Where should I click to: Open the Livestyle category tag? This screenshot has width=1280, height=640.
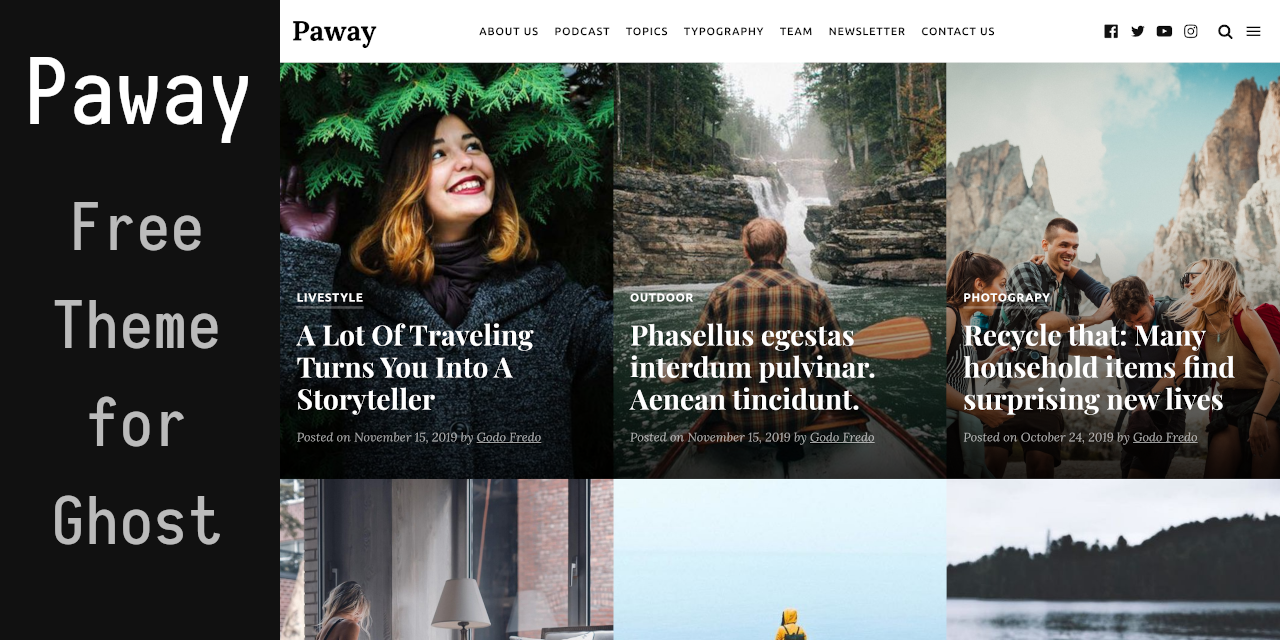[x=330, y=298]
